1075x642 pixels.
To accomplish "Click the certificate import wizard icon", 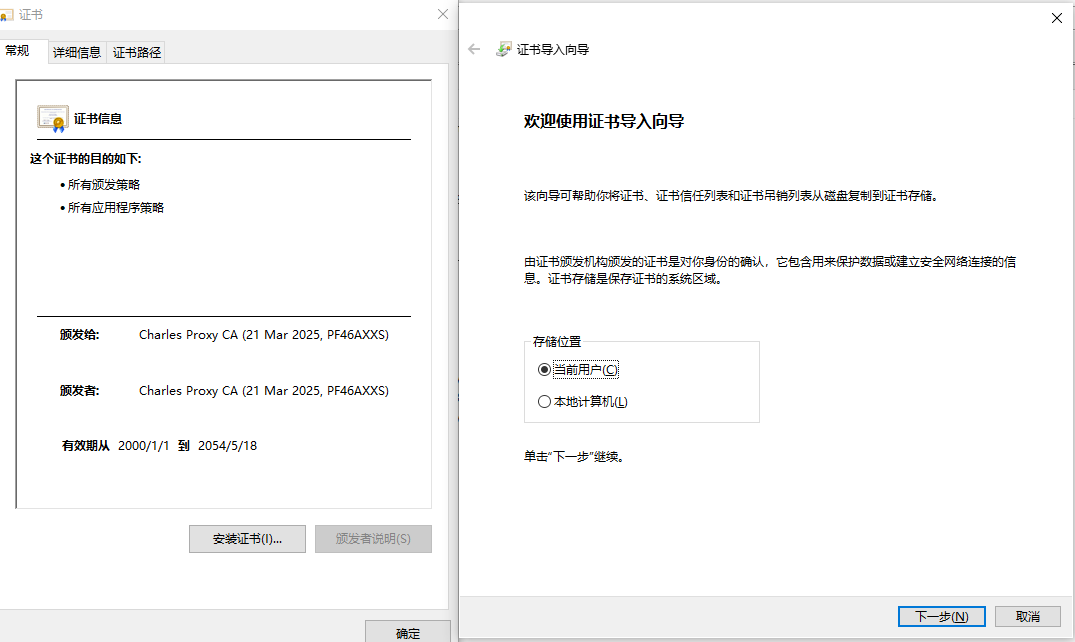I will [503, 49].
